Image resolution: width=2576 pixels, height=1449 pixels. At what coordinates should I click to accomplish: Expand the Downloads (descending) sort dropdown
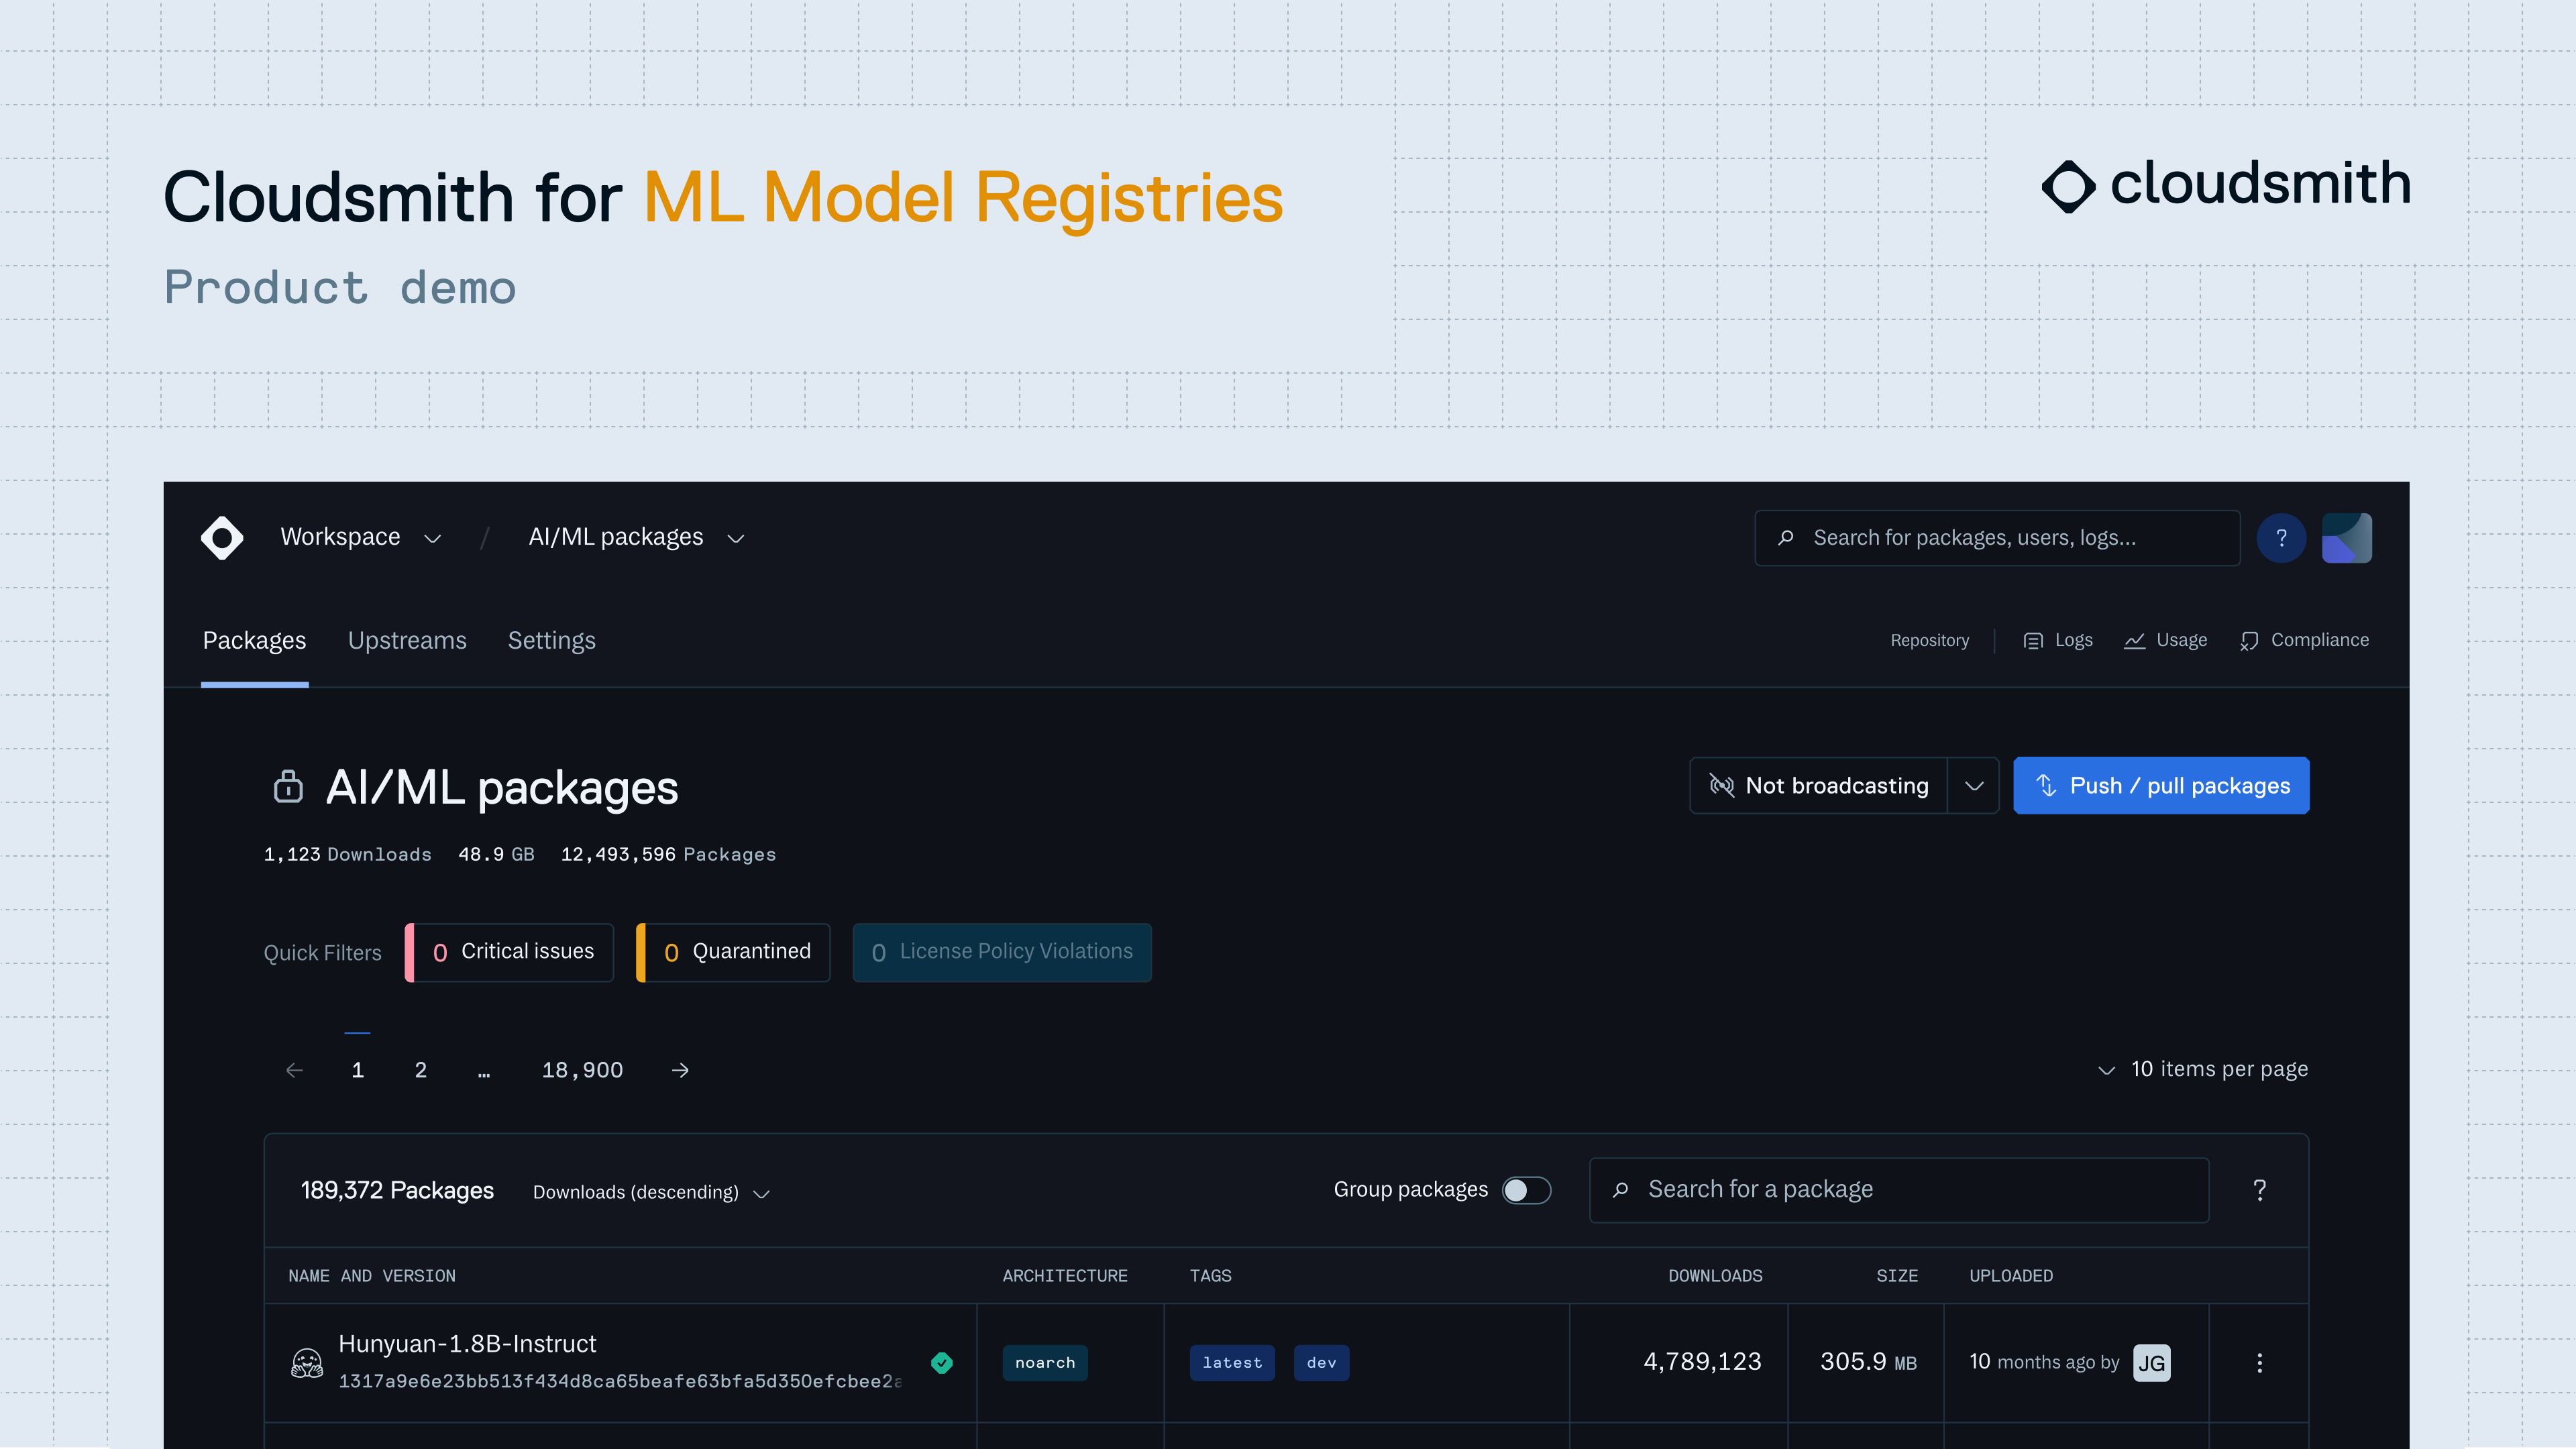click(x=650, y=1192)
